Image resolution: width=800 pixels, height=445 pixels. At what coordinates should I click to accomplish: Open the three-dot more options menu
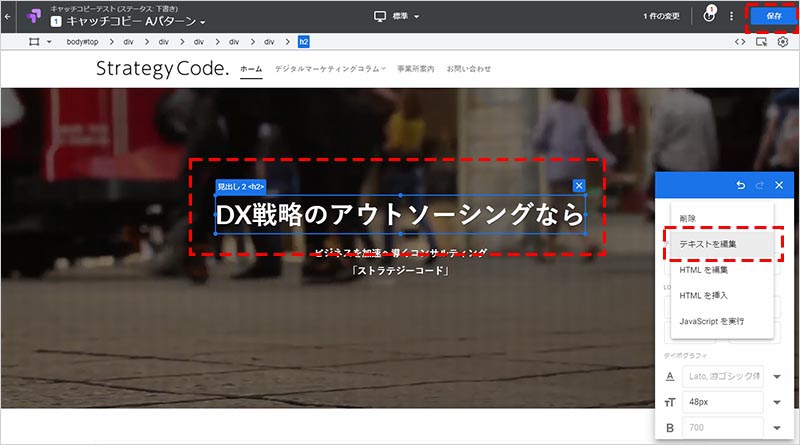click(731, 16)
